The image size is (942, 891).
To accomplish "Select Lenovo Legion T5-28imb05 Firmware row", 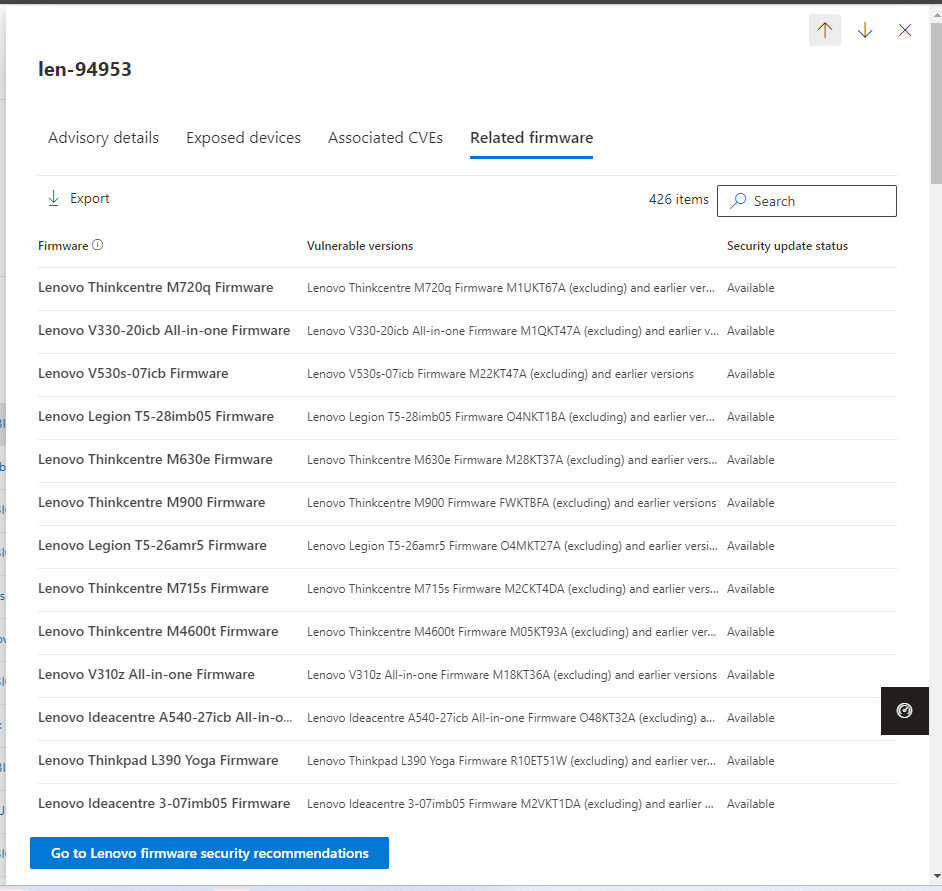I will (467, 417).
